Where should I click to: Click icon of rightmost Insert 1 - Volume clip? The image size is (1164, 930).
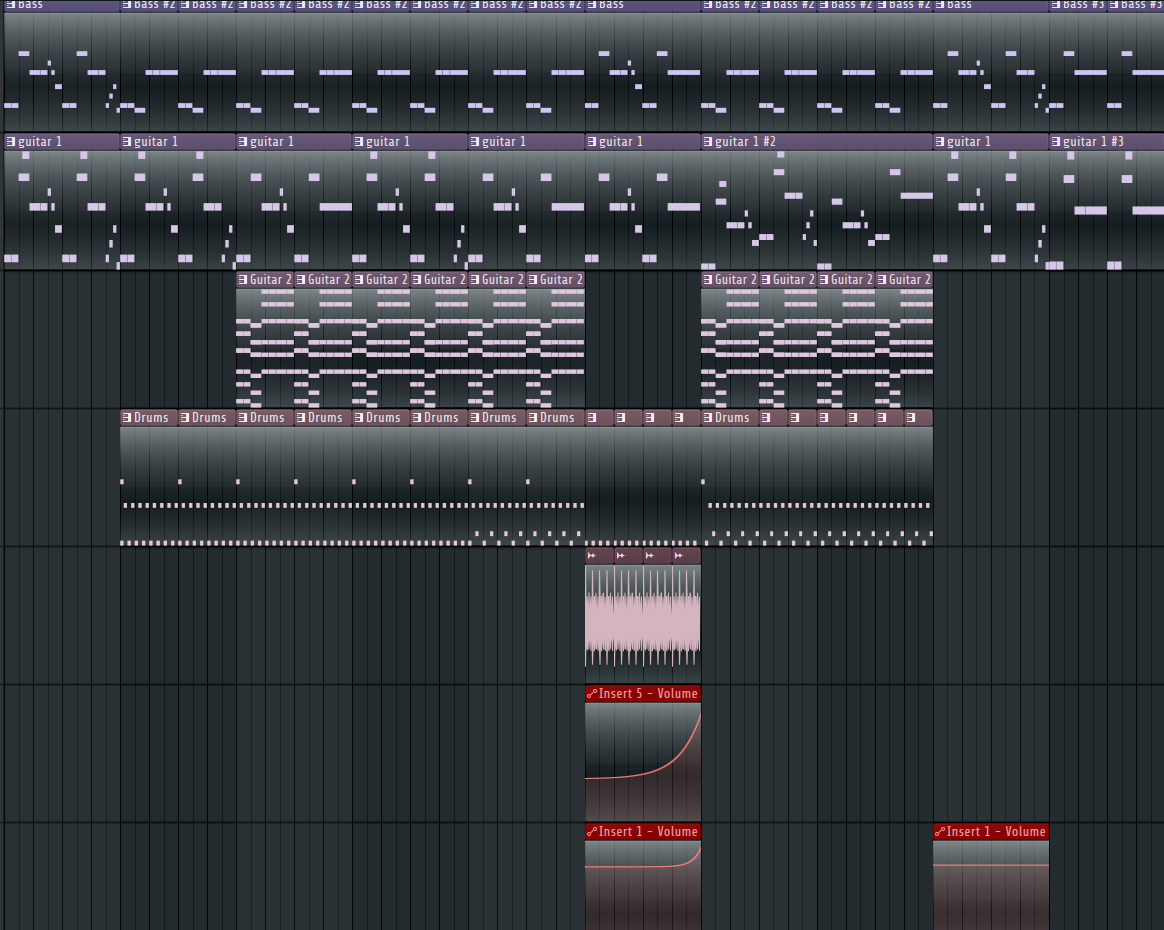940,832
